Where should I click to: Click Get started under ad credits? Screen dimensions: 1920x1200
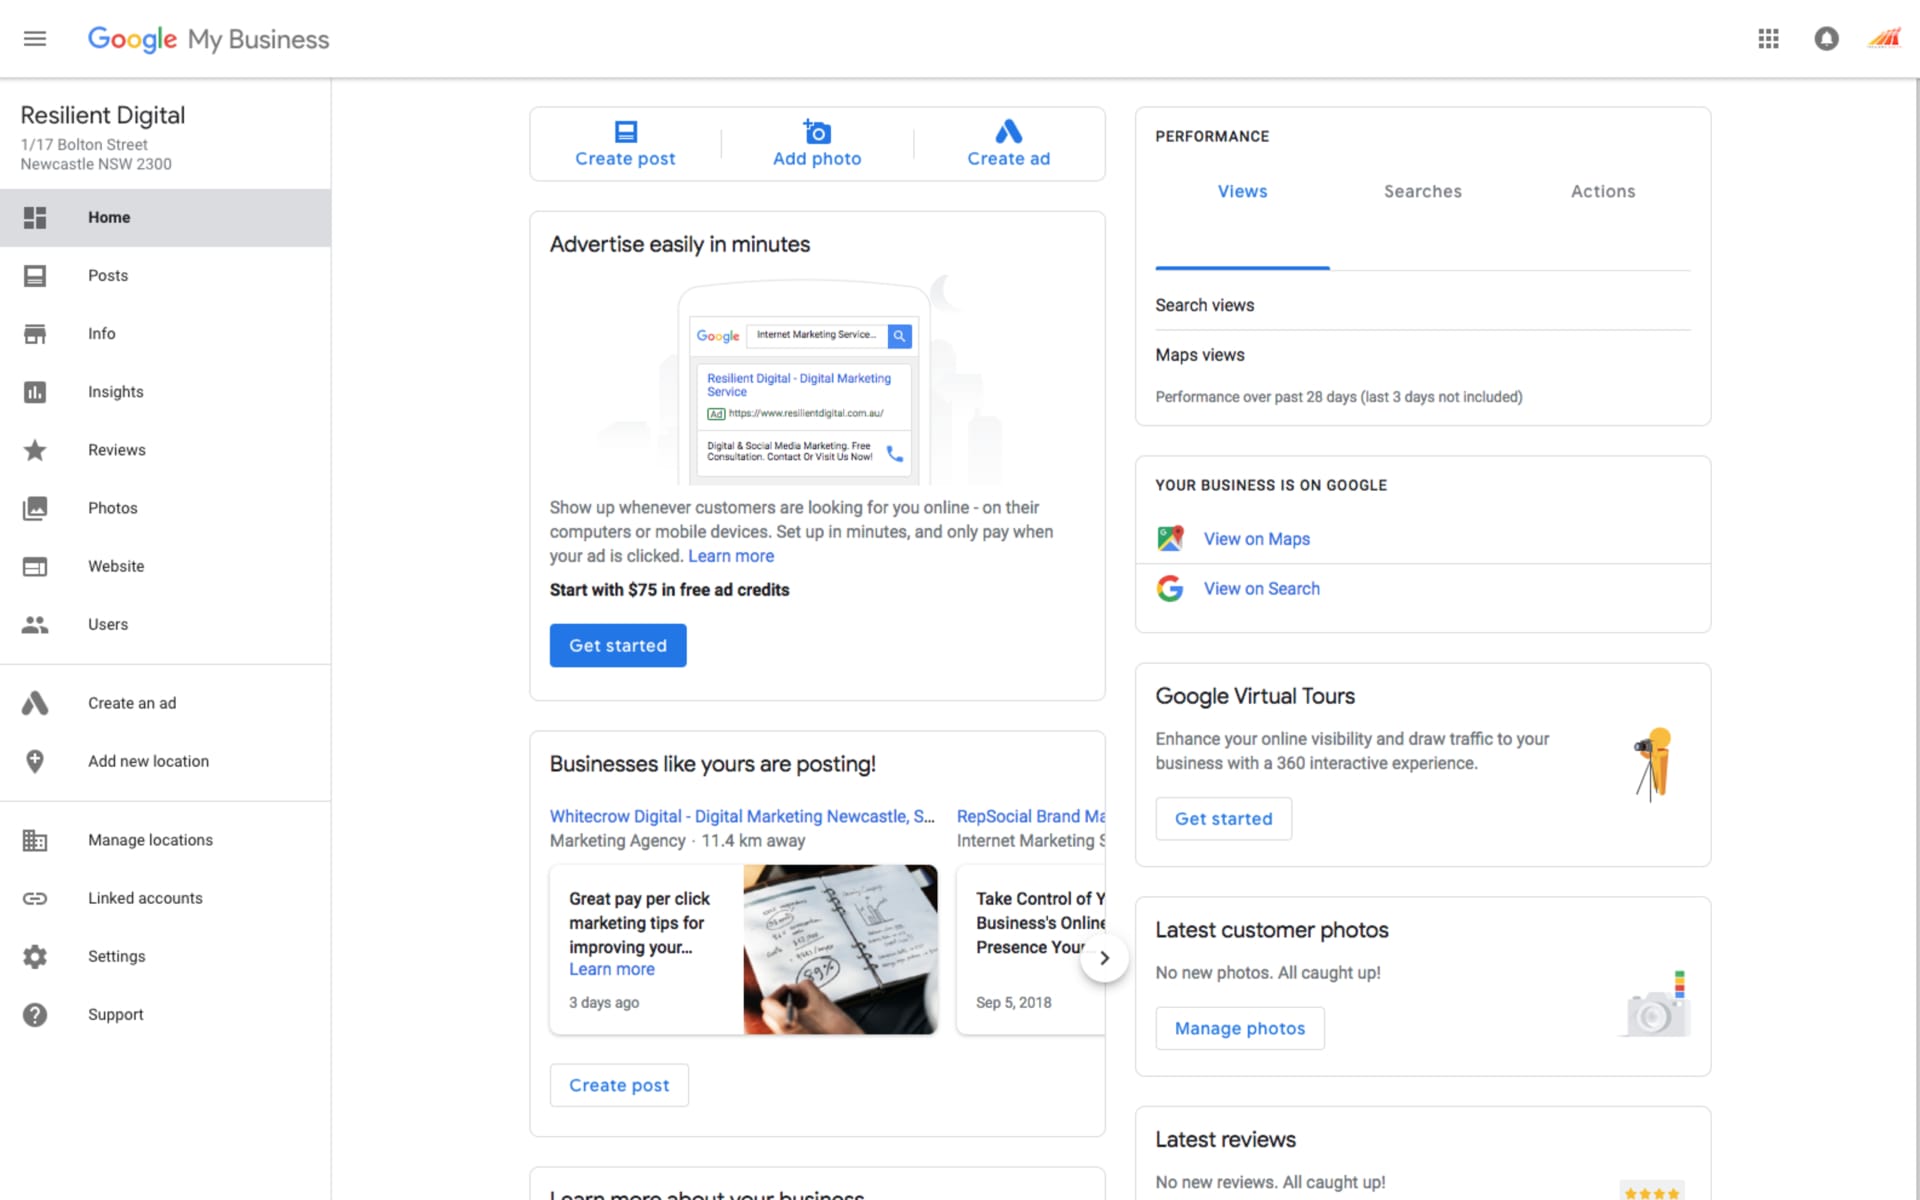pos(617,645)
